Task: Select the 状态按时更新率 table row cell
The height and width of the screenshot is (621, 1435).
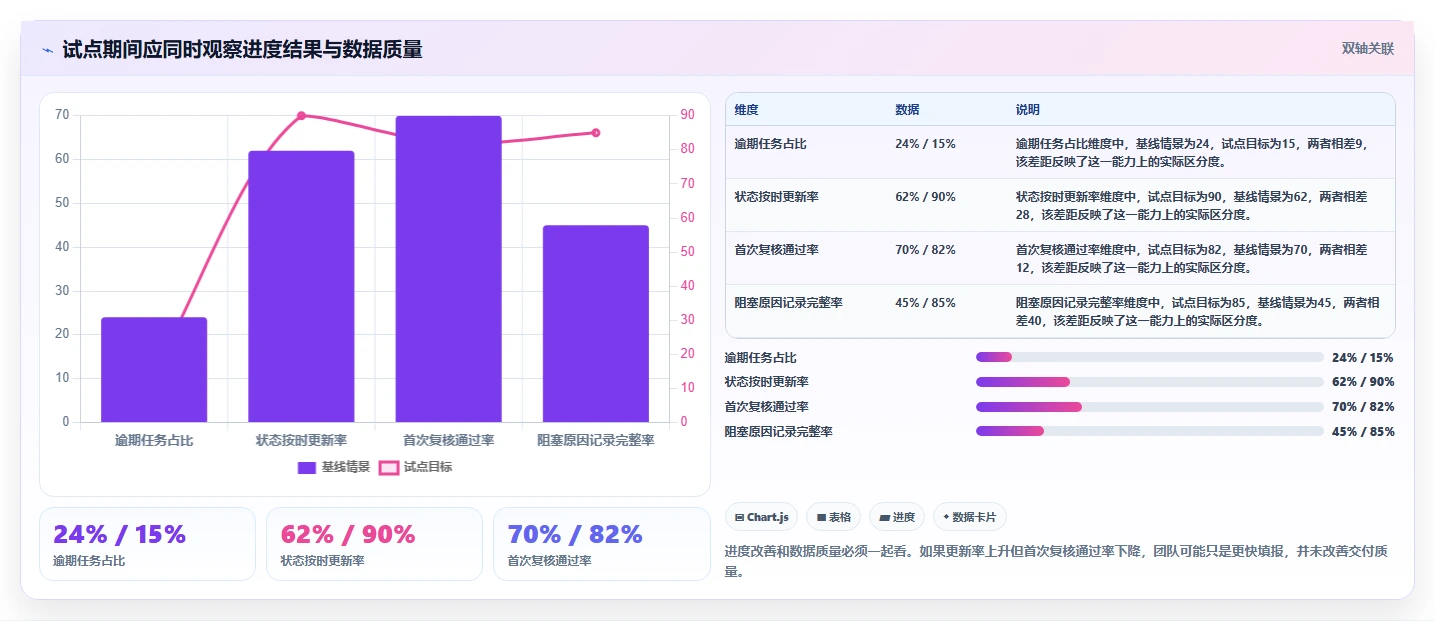Action: point(806,205)
